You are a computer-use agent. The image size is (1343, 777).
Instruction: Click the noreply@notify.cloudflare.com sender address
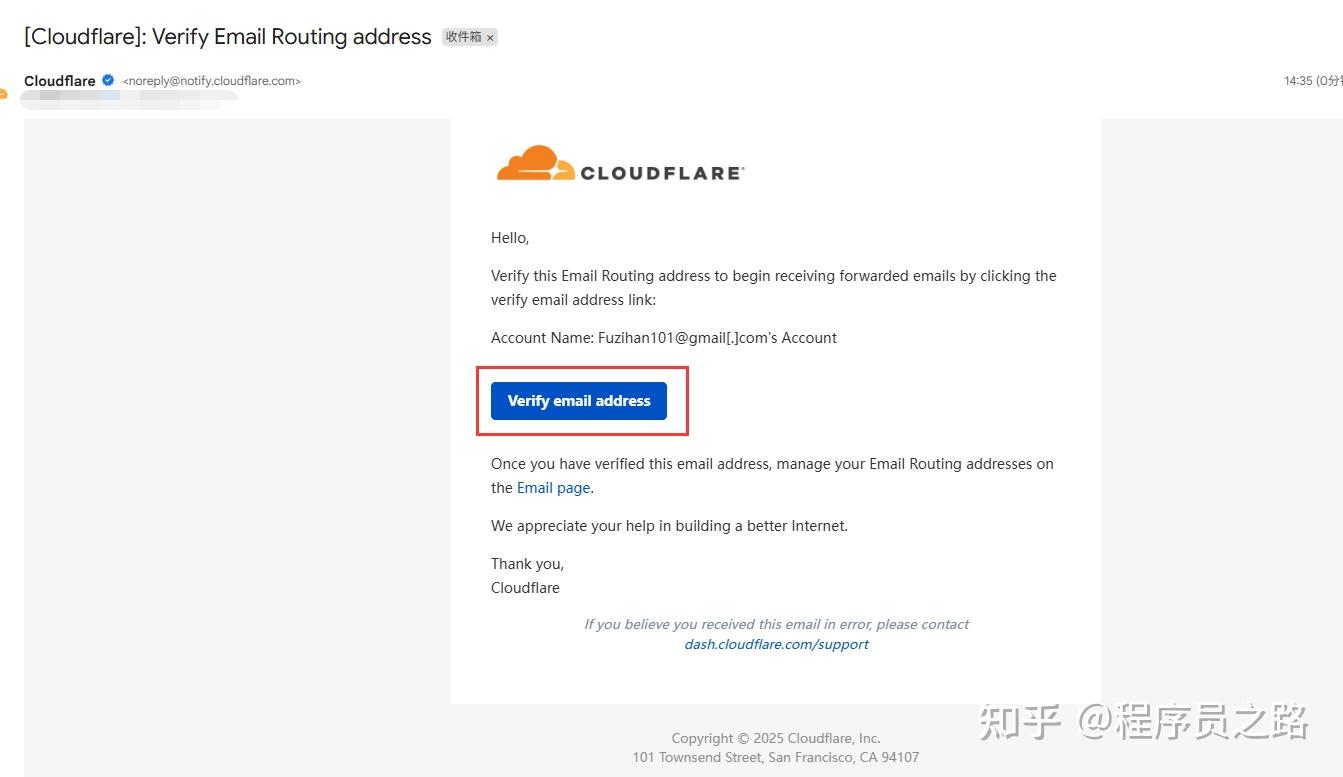pos(212,81)
